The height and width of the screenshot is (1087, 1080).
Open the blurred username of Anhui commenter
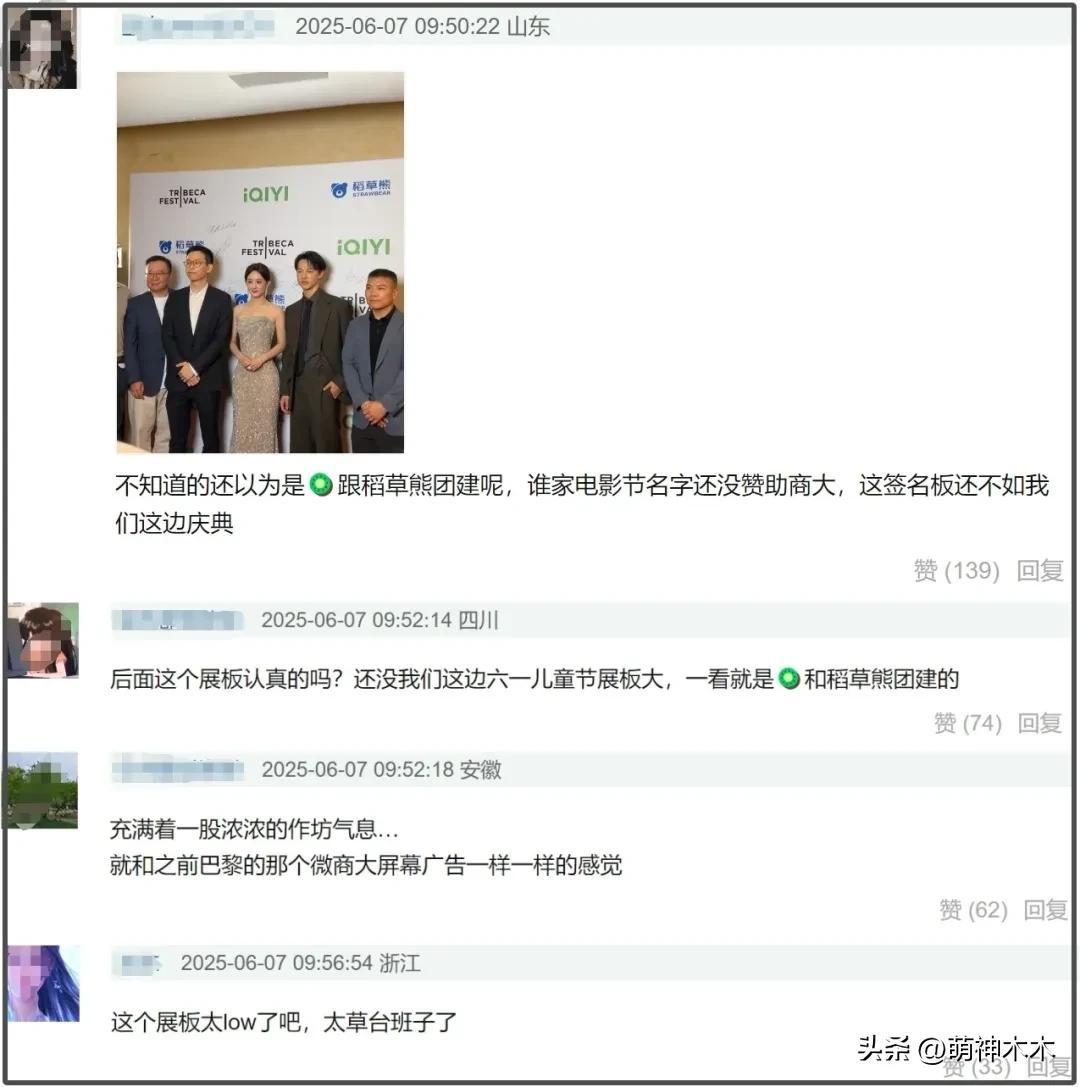pyautogui.click(x=178, y=769)
